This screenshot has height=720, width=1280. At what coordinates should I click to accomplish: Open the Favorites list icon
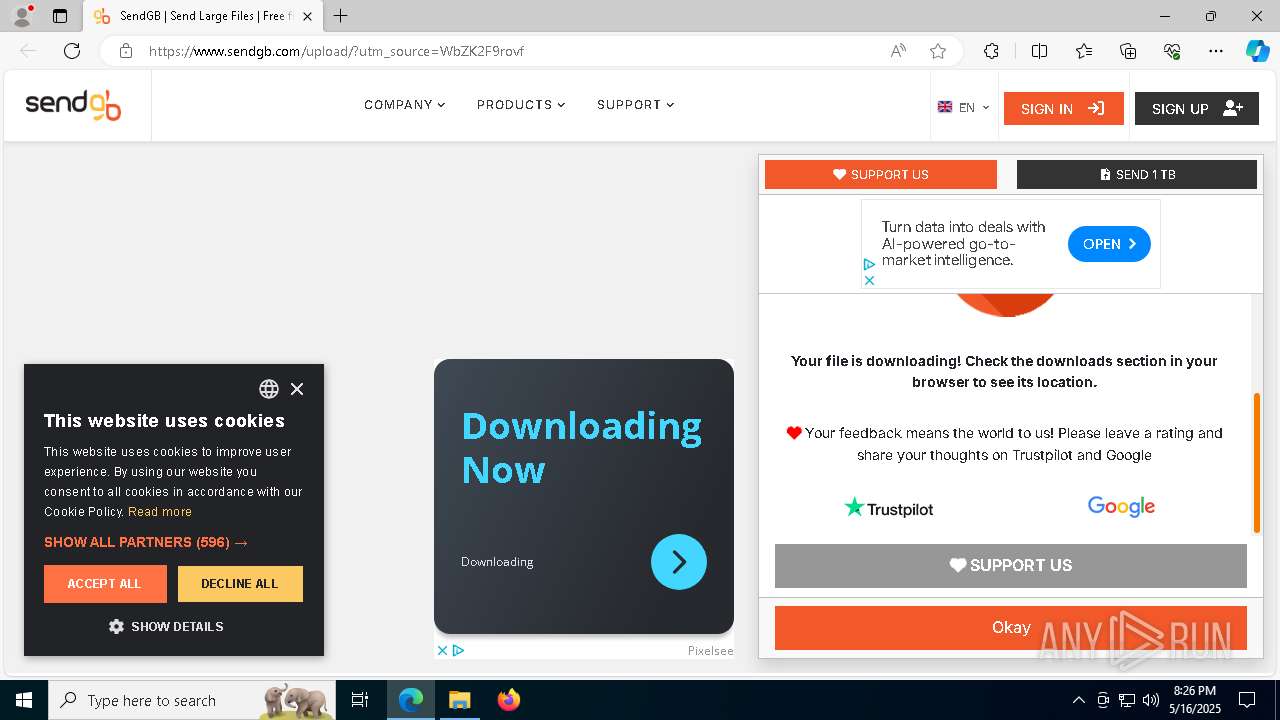point(1084,51)
